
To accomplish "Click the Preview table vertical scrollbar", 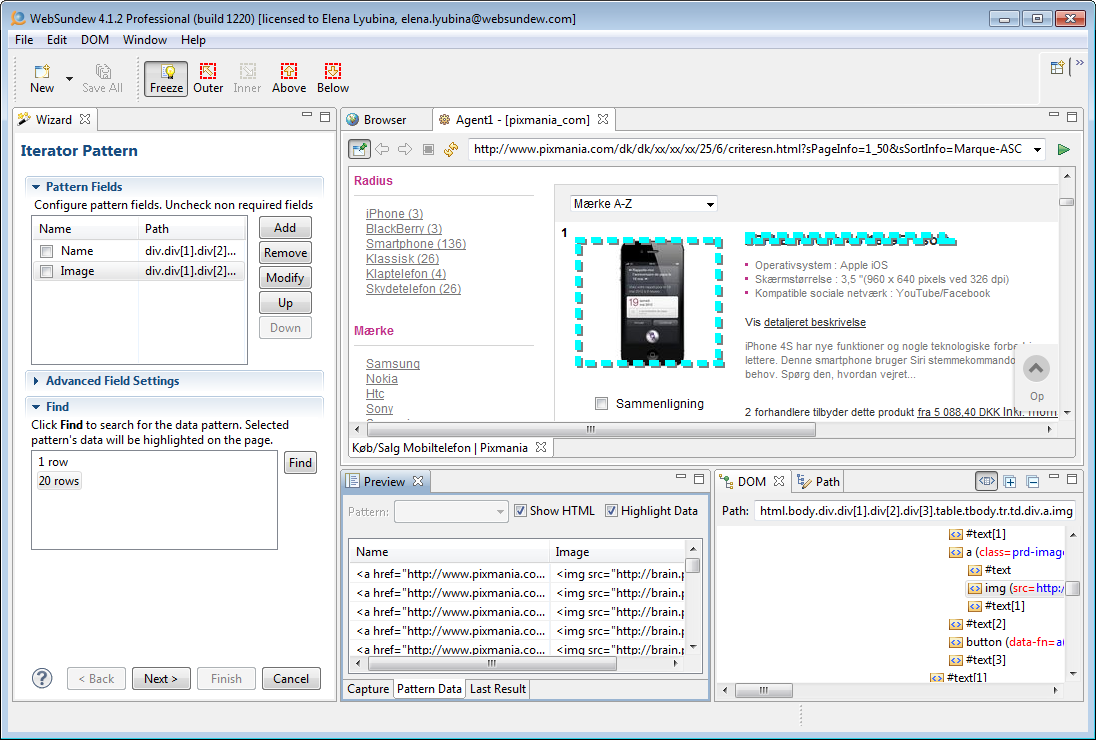I will pos(693,565).
